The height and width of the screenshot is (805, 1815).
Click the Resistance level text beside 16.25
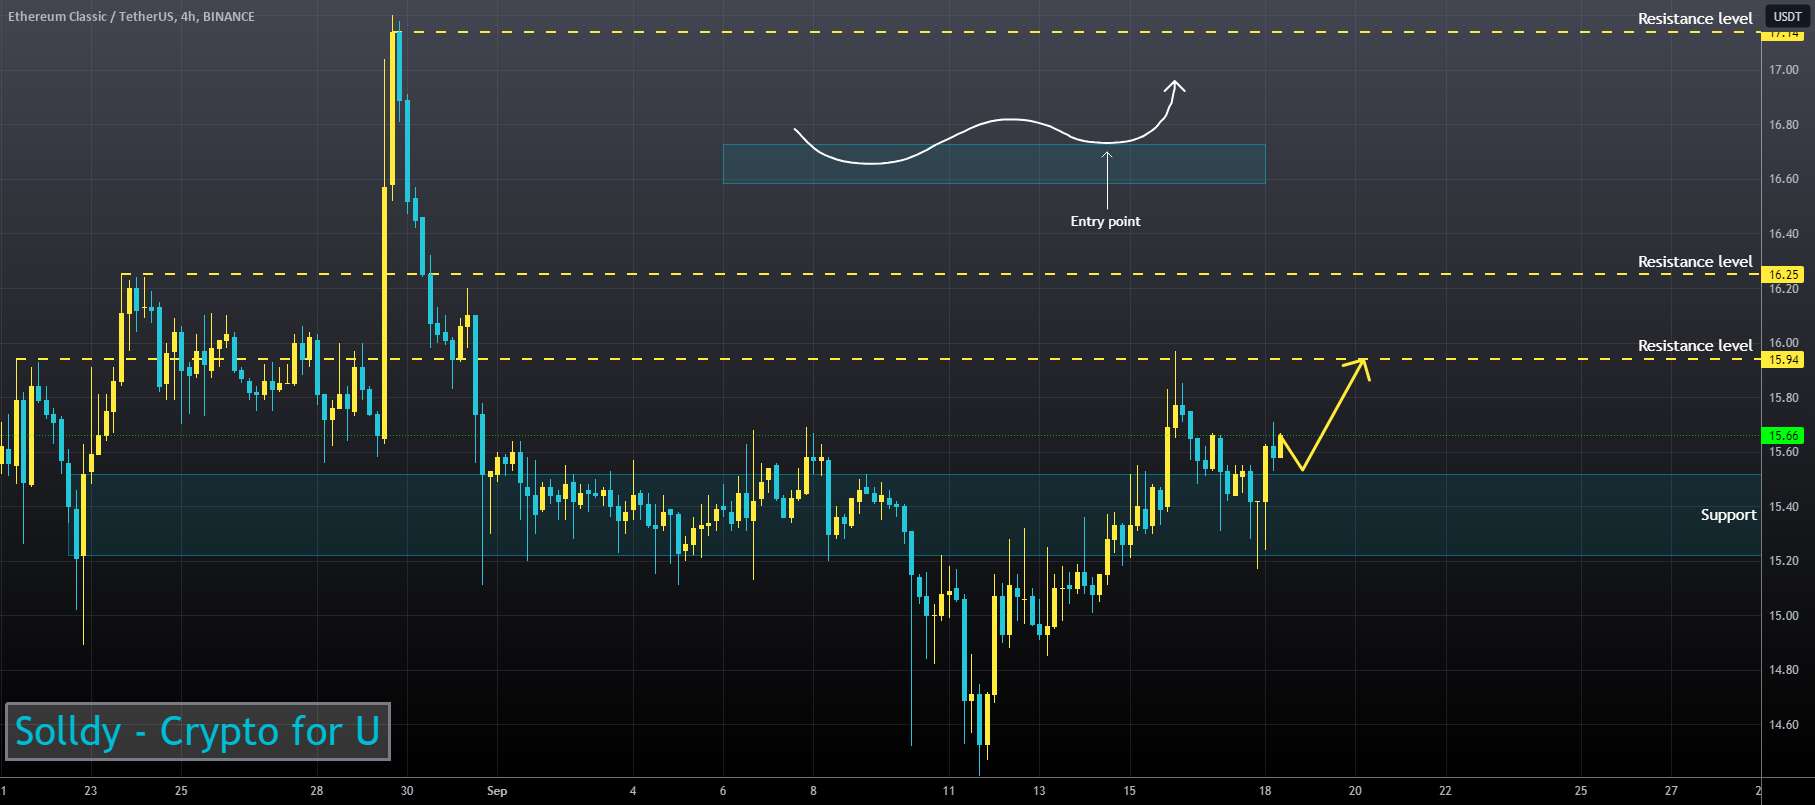[1695, 262]
